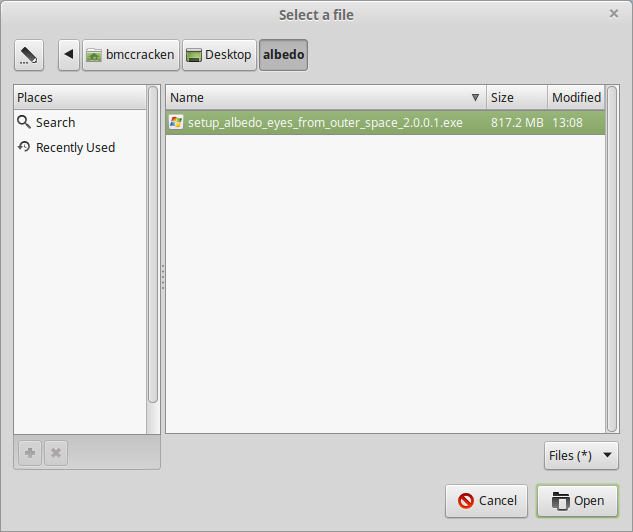Open Search in Places

80,122
